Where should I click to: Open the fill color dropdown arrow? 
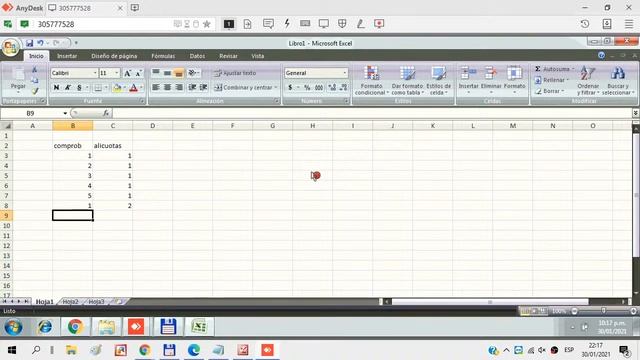pos(124,87)
